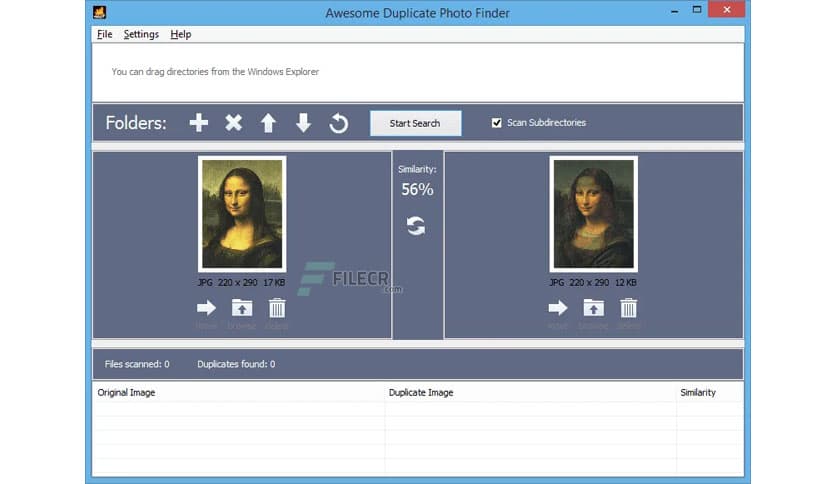Click the 'Duplicates found: 0' status text
The height and width of the screenshot is (484, 836).
tap(236, 364)
